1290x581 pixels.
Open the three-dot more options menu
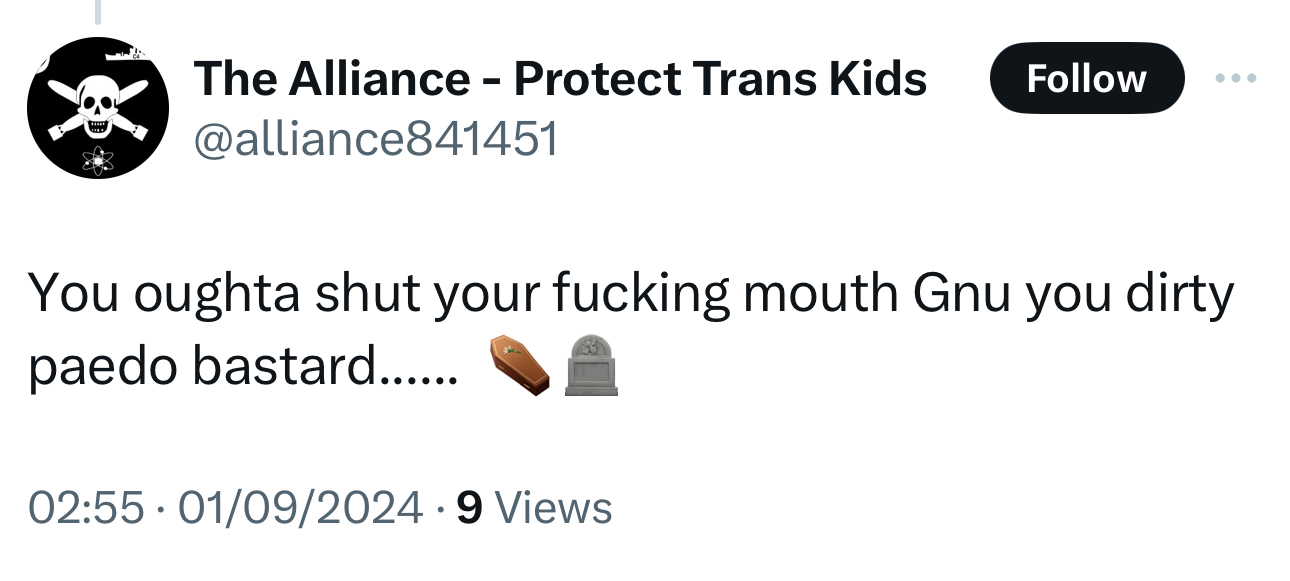tap(1238, 78)
